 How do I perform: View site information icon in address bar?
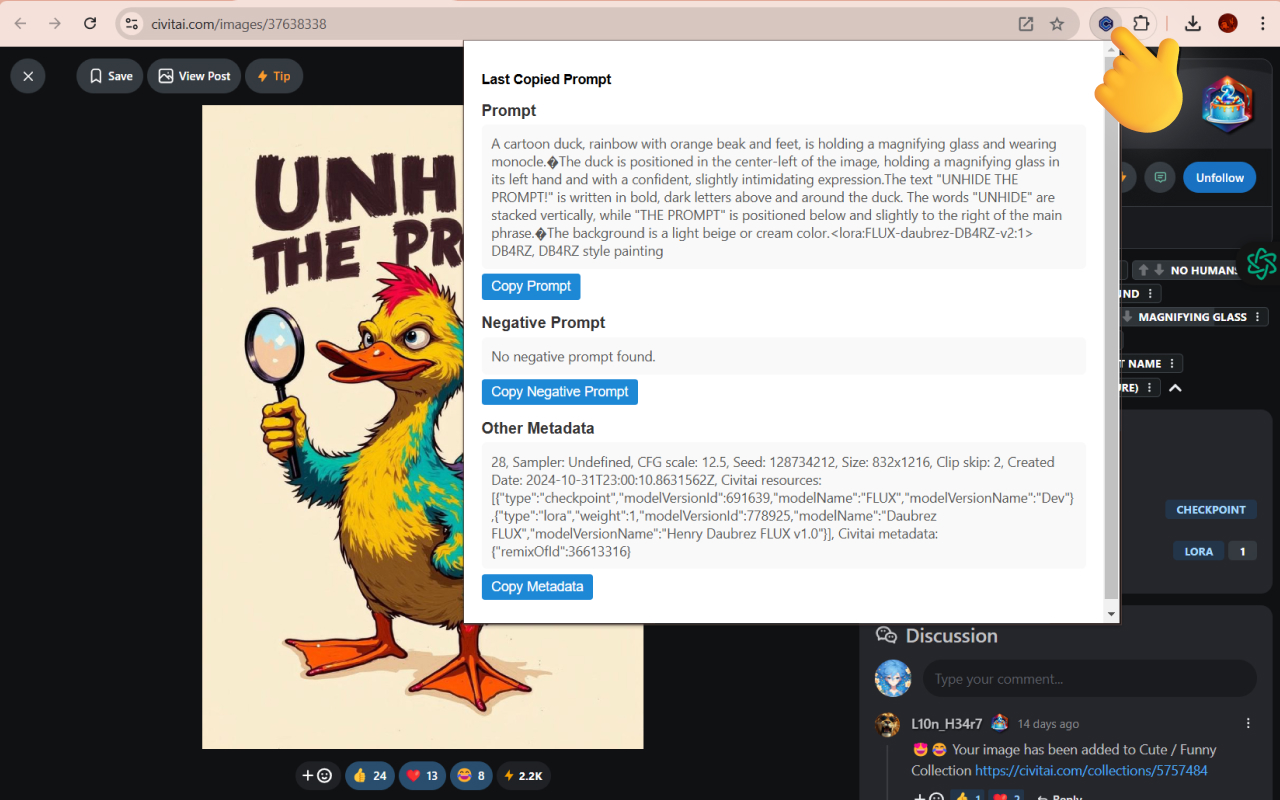131,24
